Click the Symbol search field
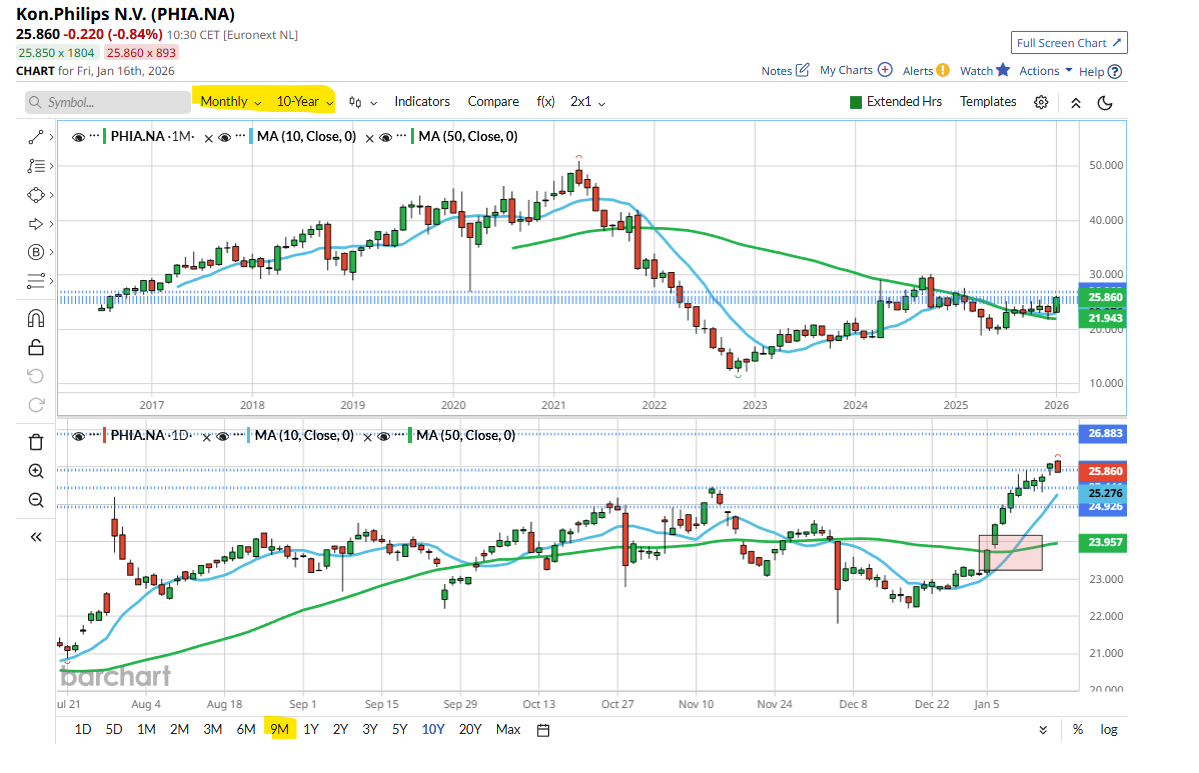 [x=108, y=102]
